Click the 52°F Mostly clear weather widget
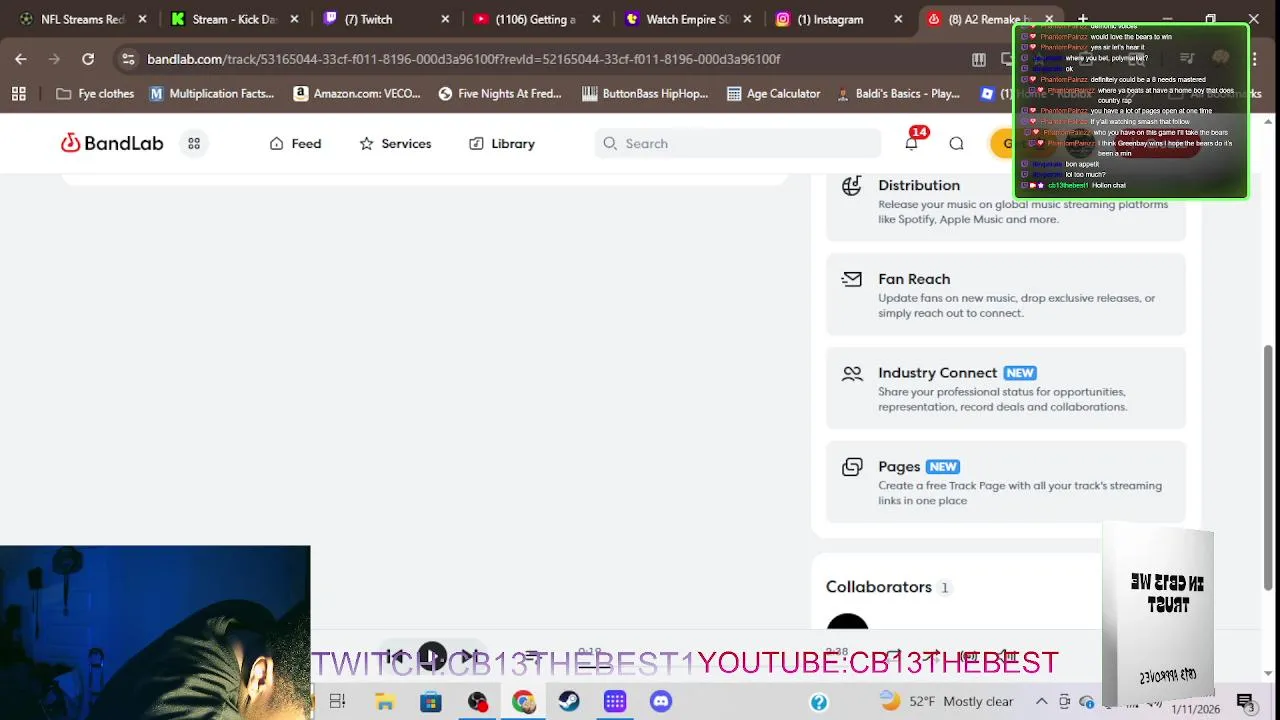Viewport: 1280px width, 720px height. tap(946, 701)
